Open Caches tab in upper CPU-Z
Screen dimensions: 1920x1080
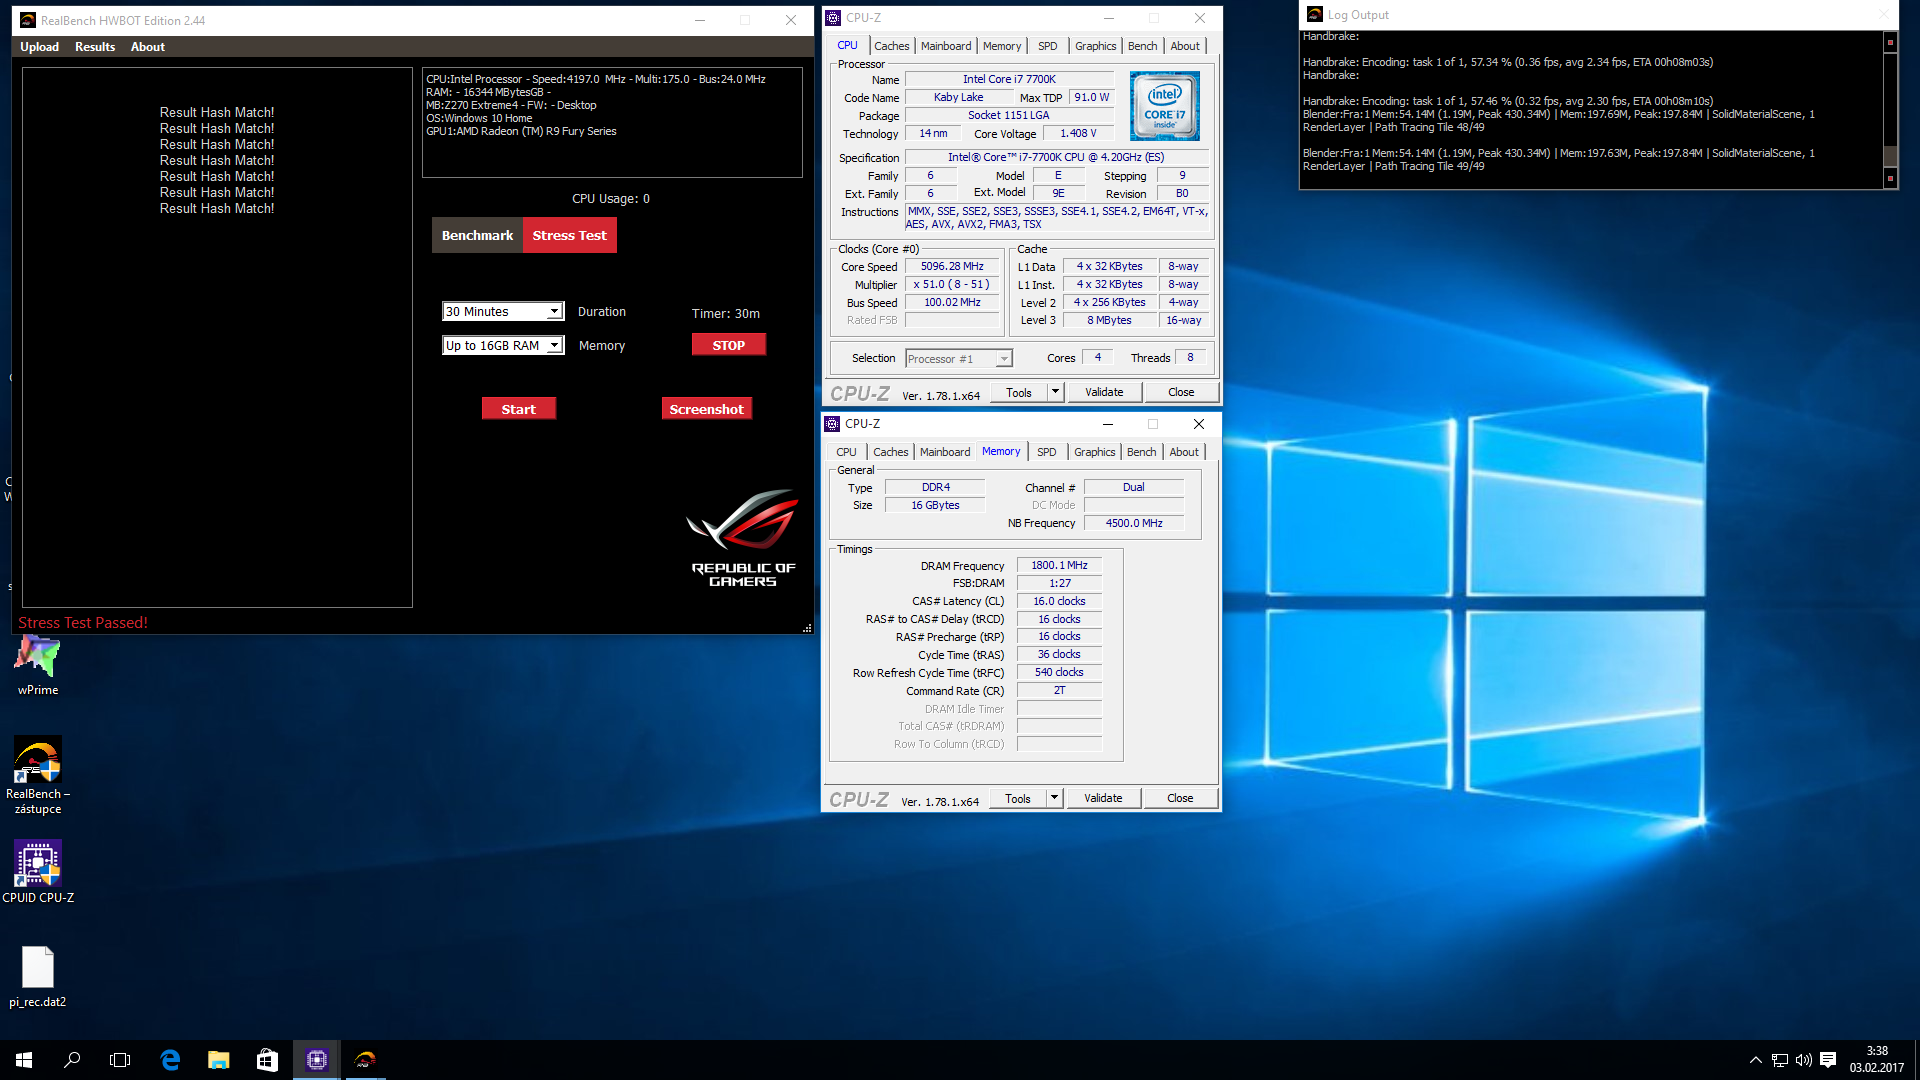click(x=891, y=46)
